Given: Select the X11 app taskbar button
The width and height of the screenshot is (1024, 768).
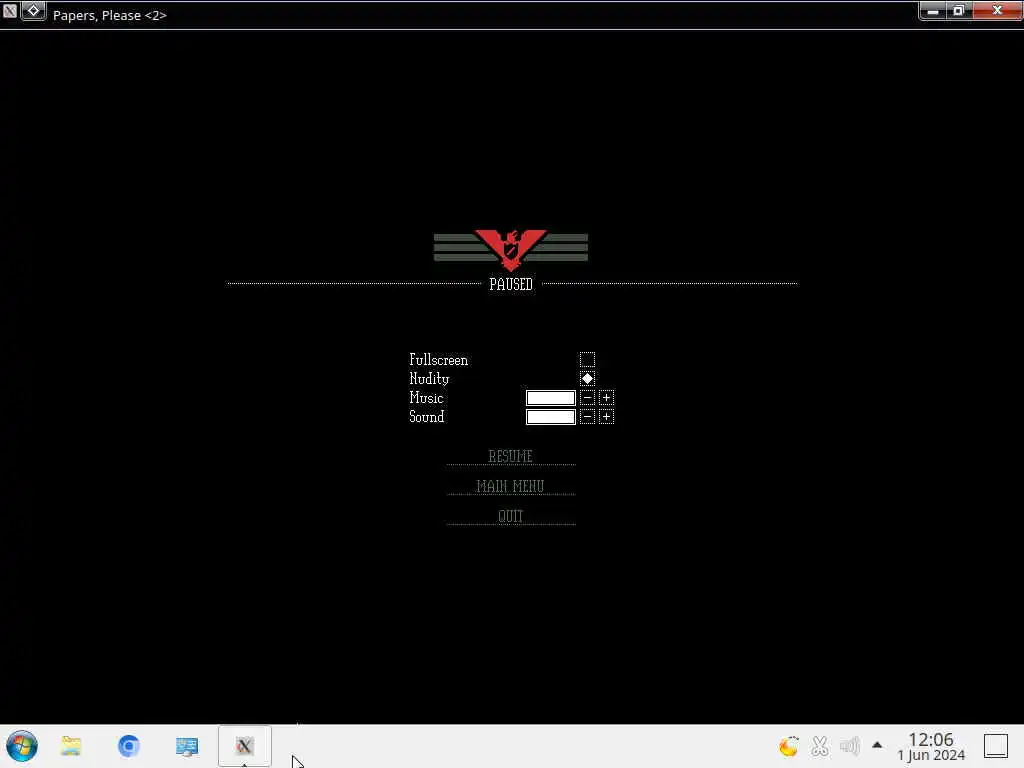Looking at the screenshot, I should pos(244,746).
